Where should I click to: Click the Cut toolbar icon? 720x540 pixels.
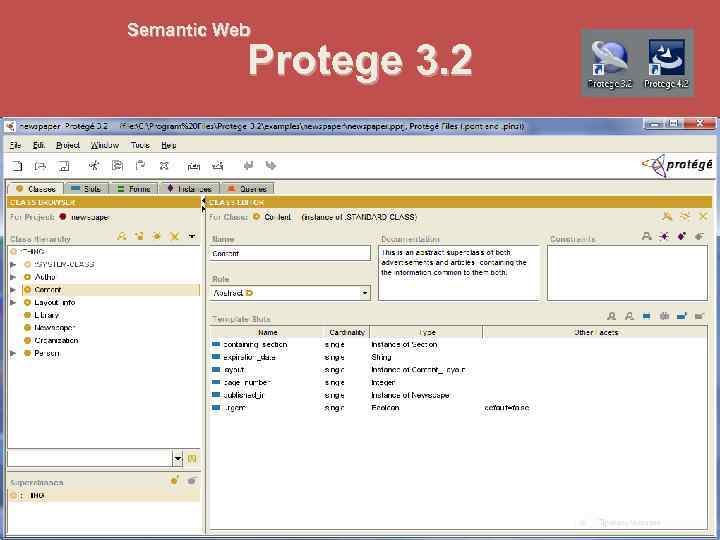pos(94,166)
